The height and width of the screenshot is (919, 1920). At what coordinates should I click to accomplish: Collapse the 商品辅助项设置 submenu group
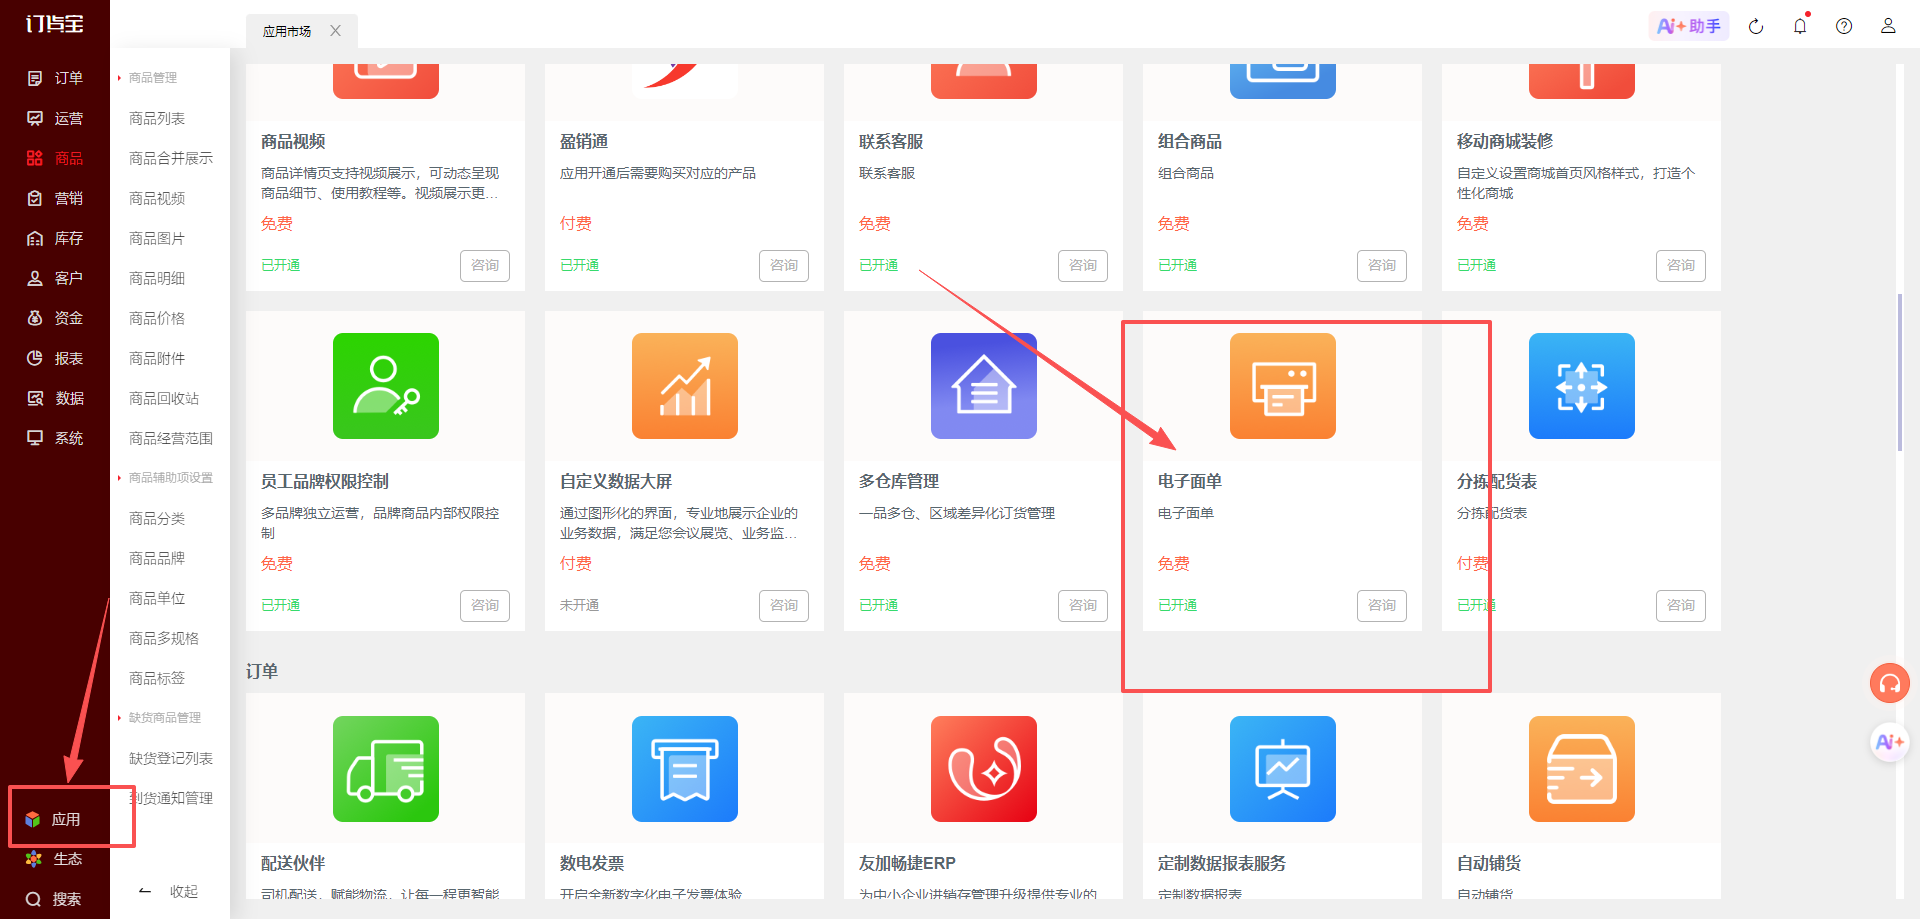(x=165, y=478)
